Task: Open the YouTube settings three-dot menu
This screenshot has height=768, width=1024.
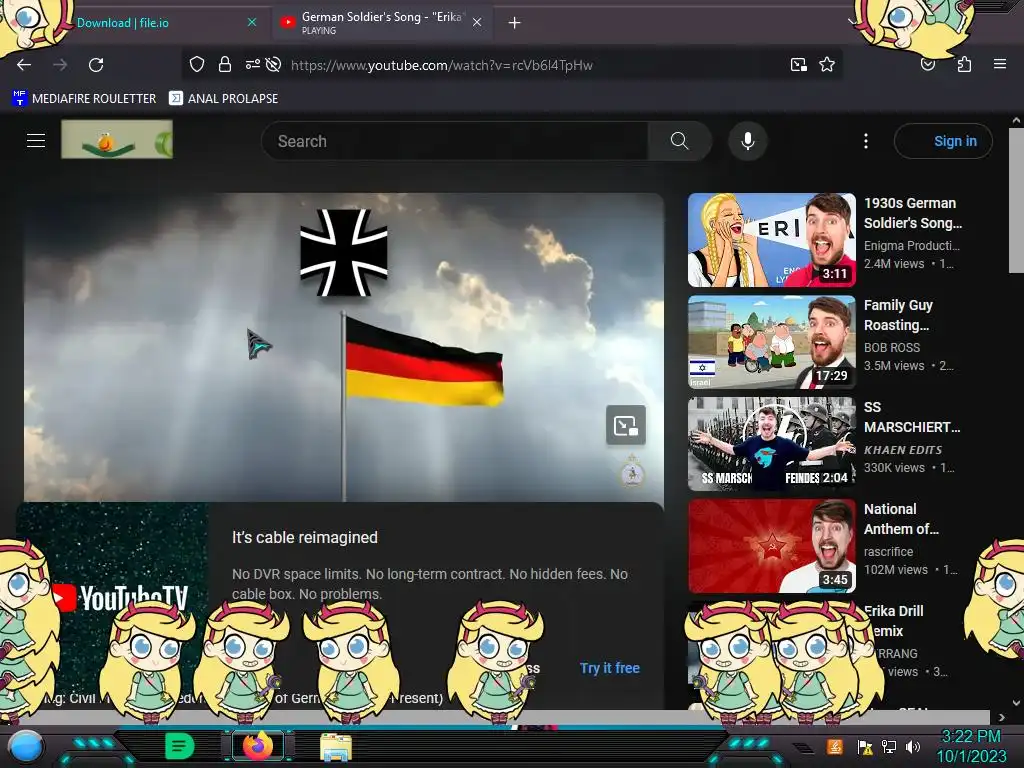Action: point(866,141)
